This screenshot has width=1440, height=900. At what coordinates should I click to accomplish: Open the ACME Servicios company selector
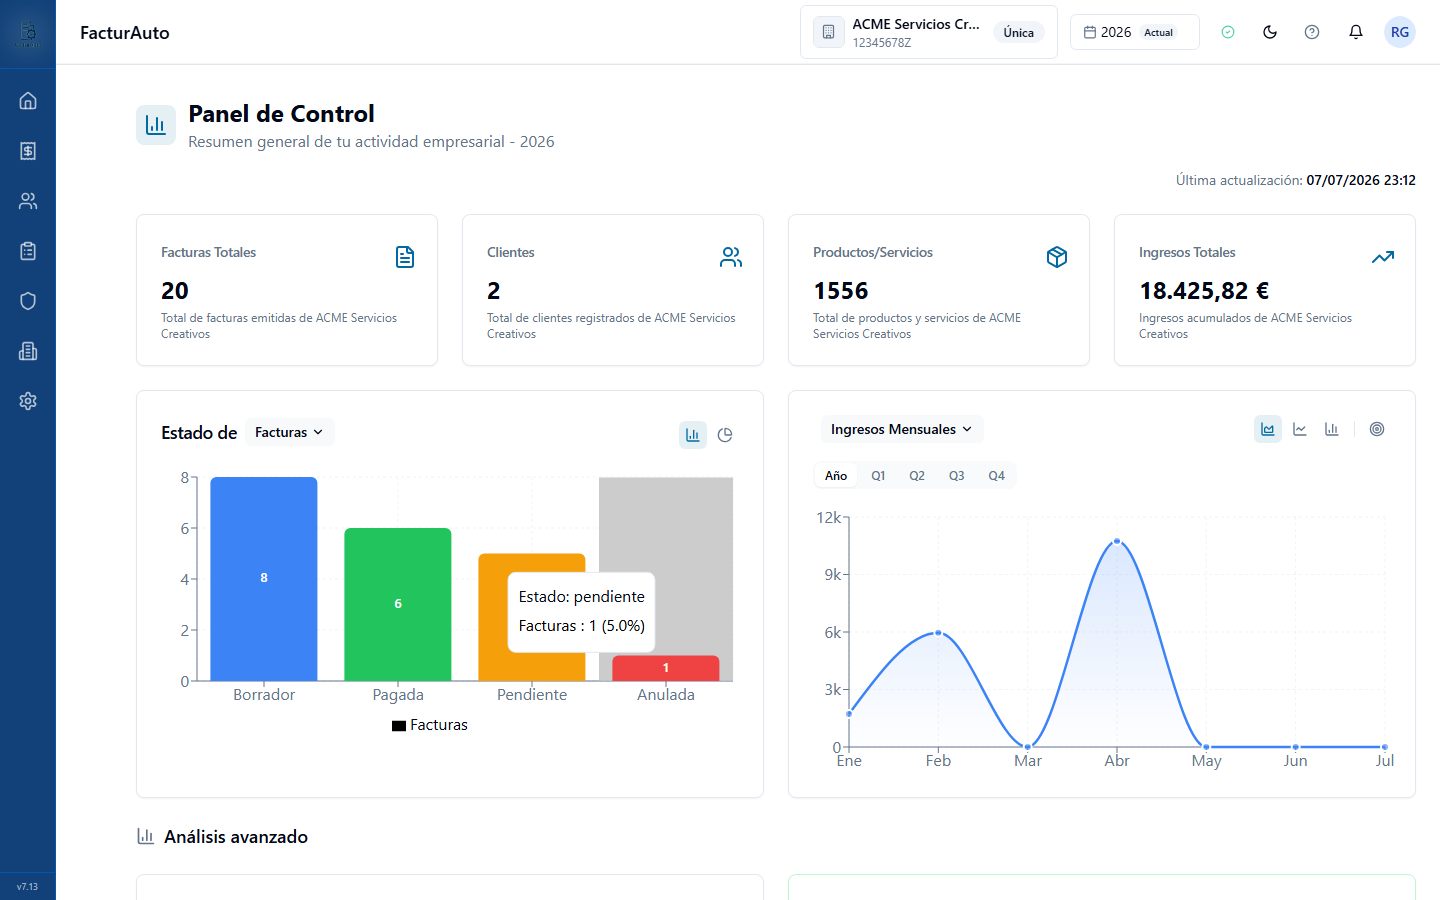tap(929, 32)
